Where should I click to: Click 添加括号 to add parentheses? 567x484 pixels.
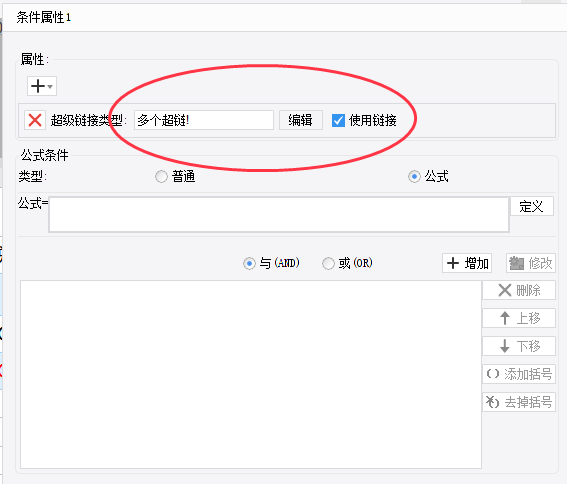tap(519, 374)
